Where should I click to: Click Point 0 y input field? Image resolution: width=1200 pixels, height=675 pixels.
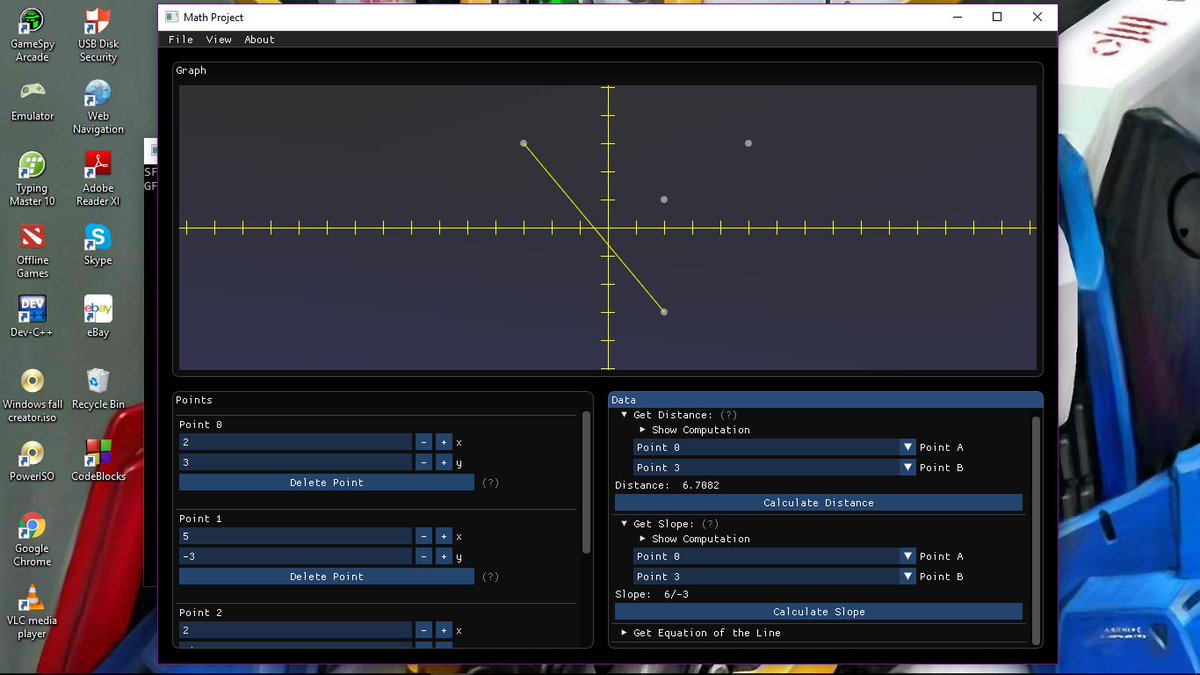pyautogui.click(x=295, y=462)
